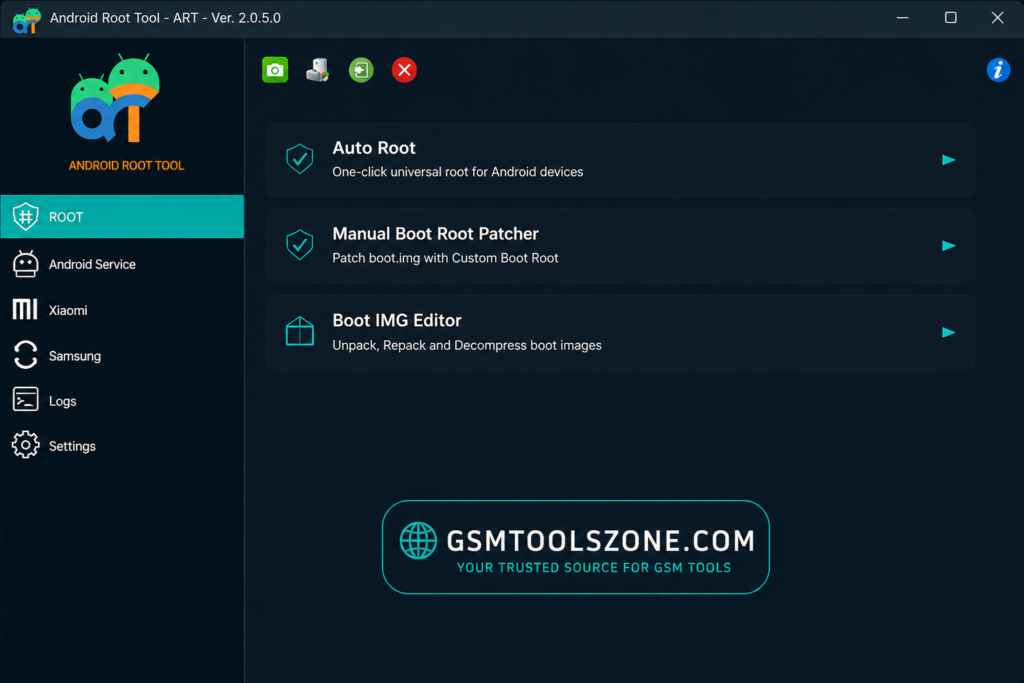
Task: Switch to Android Service section
Action: click(x=122, y=264)
